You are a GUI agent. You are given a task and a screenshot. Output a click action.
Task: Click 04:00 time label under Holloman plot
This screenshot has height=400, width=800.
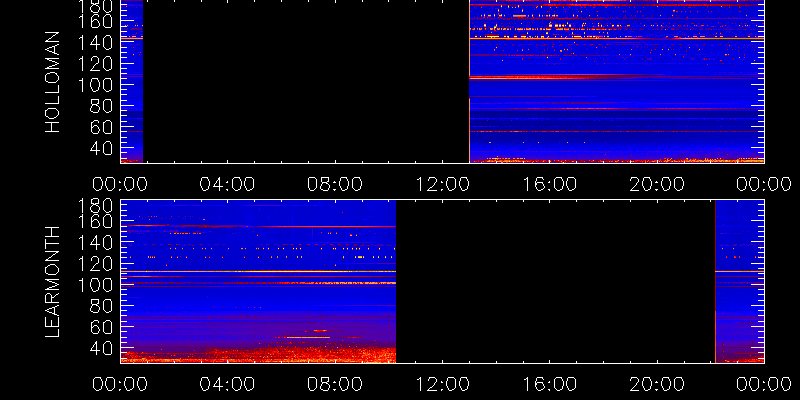(228, 184)
